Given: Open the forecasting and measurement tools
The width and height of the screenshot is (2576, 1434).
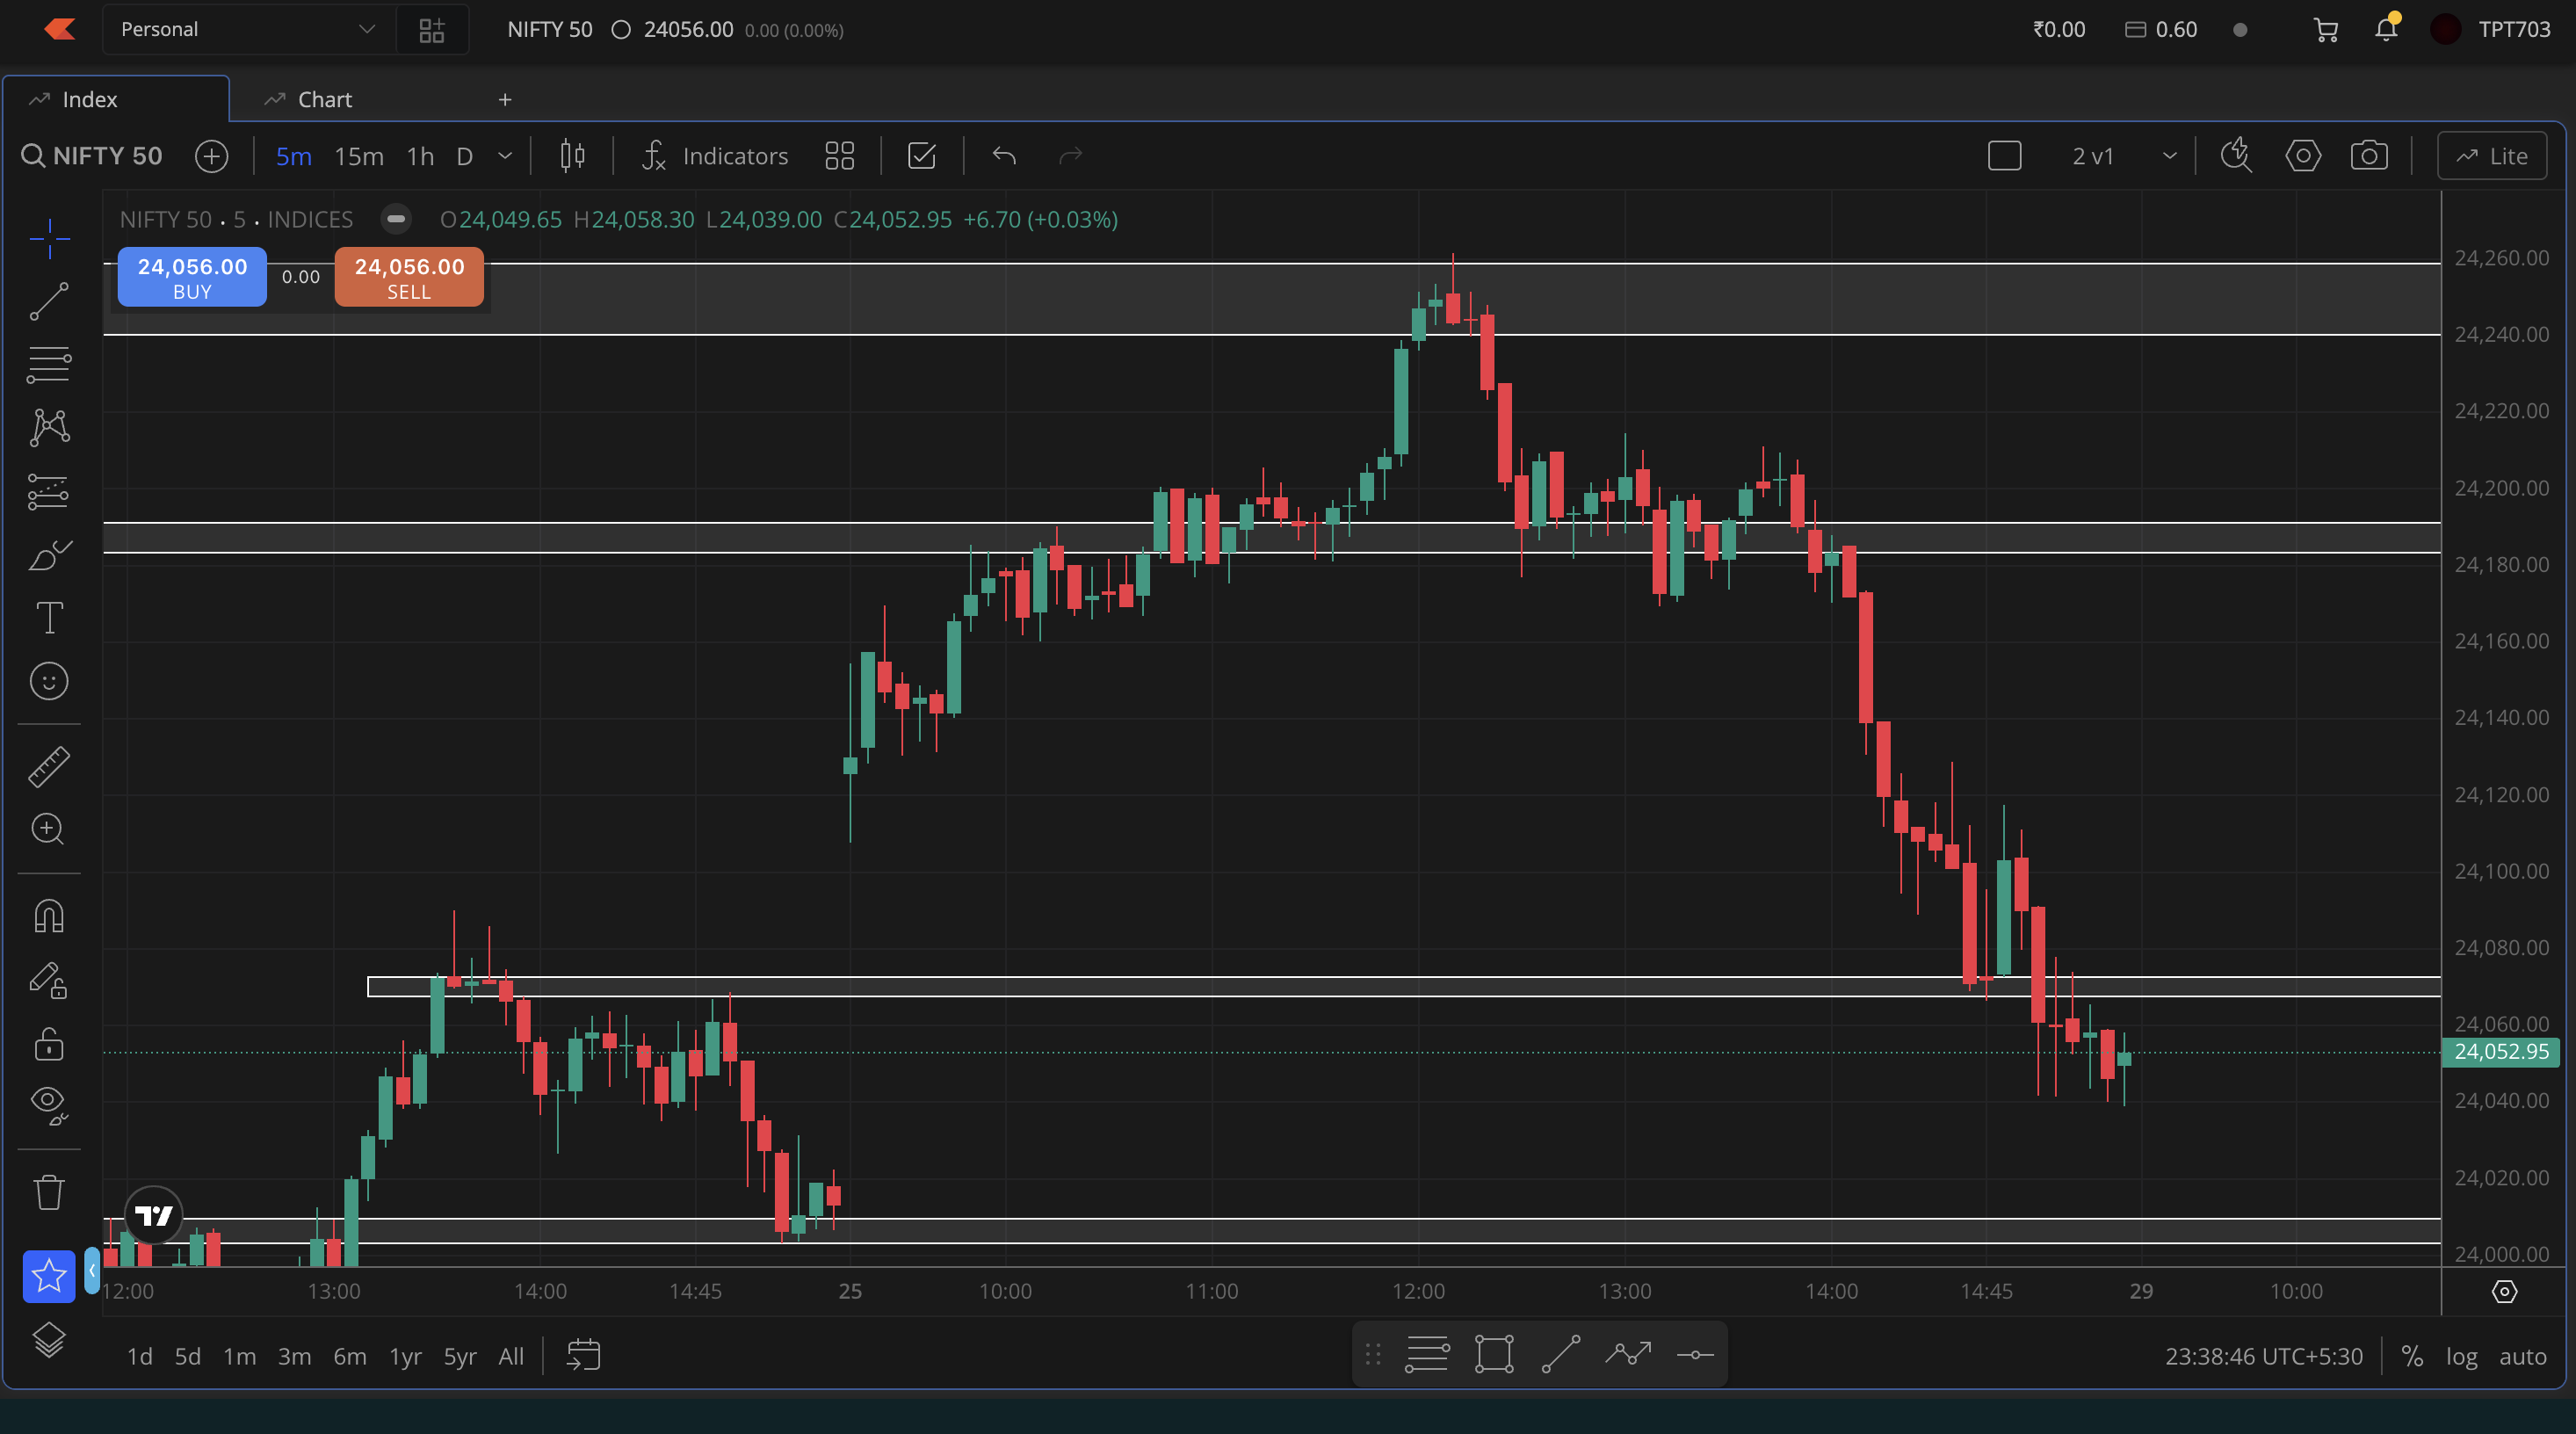Looking at the screenshot, I should [x=49, y=491].
